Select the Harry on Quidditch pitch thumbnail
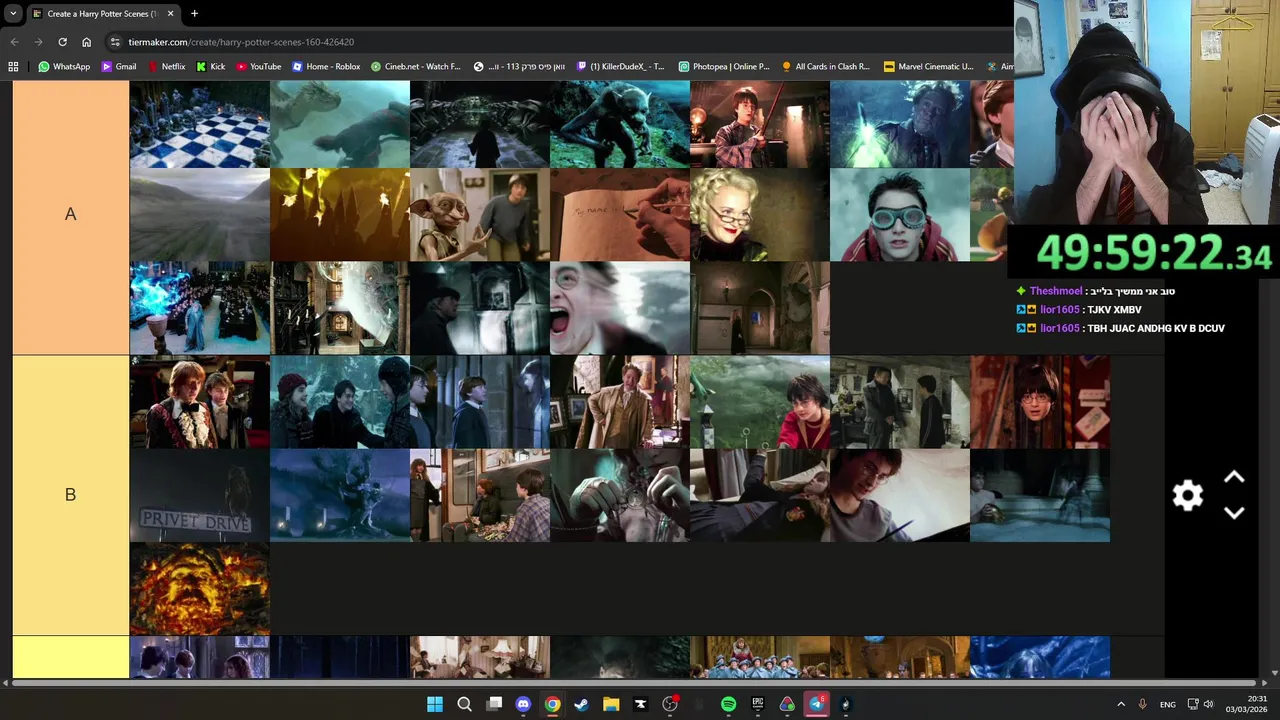This screenshot has width=1280, height=720. coord(760,402)
